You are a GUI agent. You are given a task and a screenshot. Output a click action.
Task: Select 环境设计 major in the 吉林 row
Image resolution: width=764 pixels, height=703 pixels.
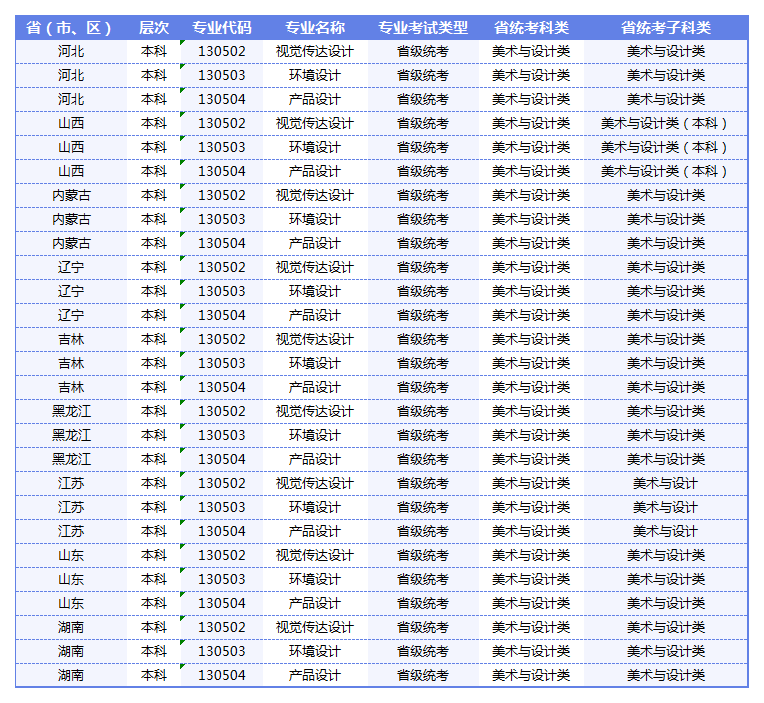(314, 363)
